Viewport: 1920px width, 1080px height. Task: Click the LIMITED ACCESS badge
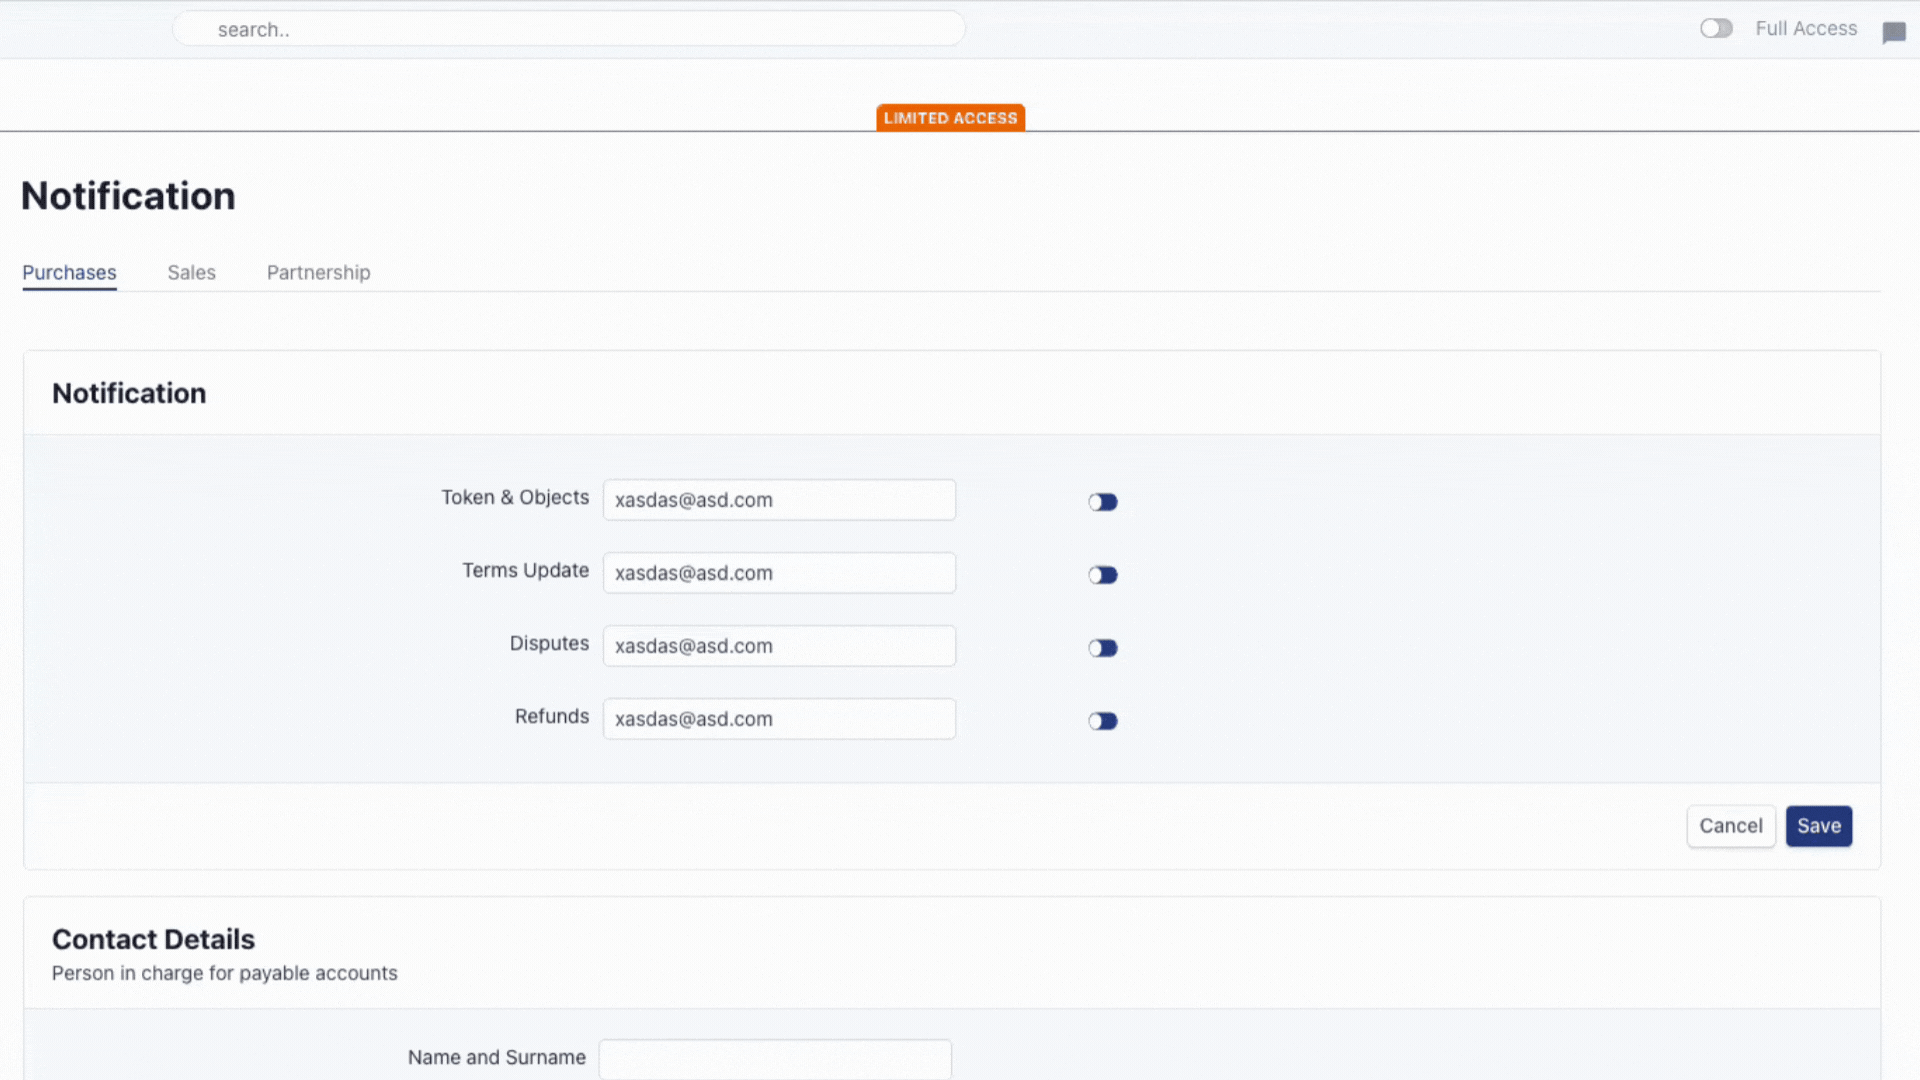point(950,118)
